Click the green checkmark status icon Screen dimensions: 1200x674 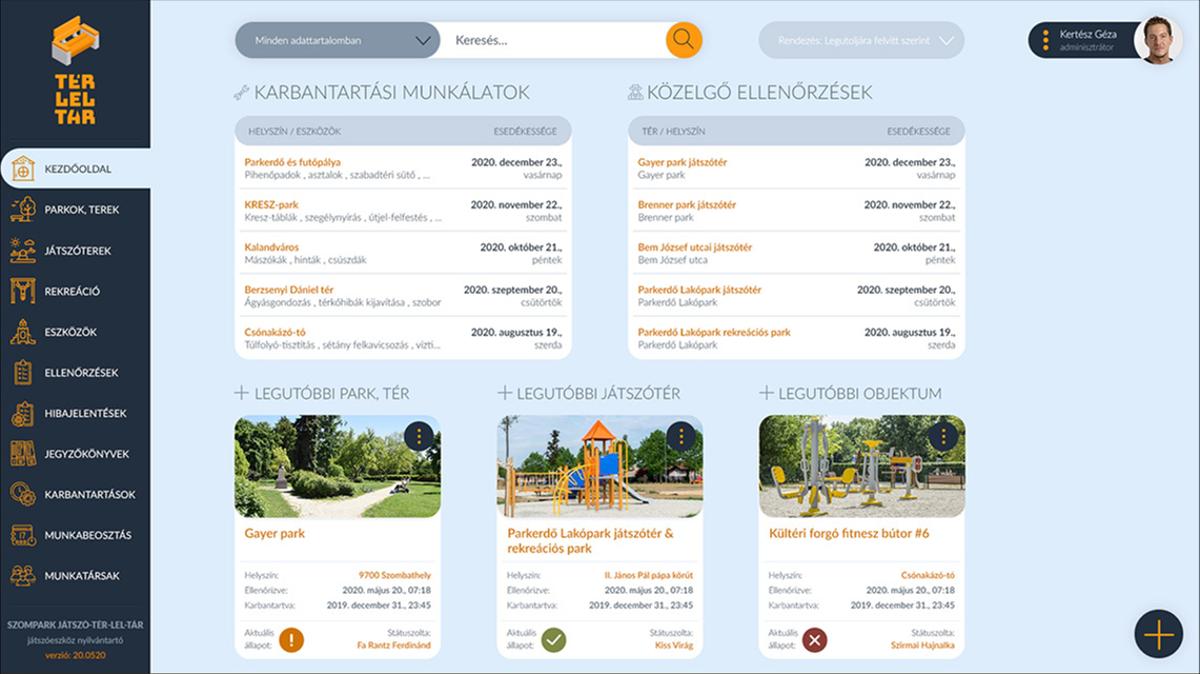(554, 639)
